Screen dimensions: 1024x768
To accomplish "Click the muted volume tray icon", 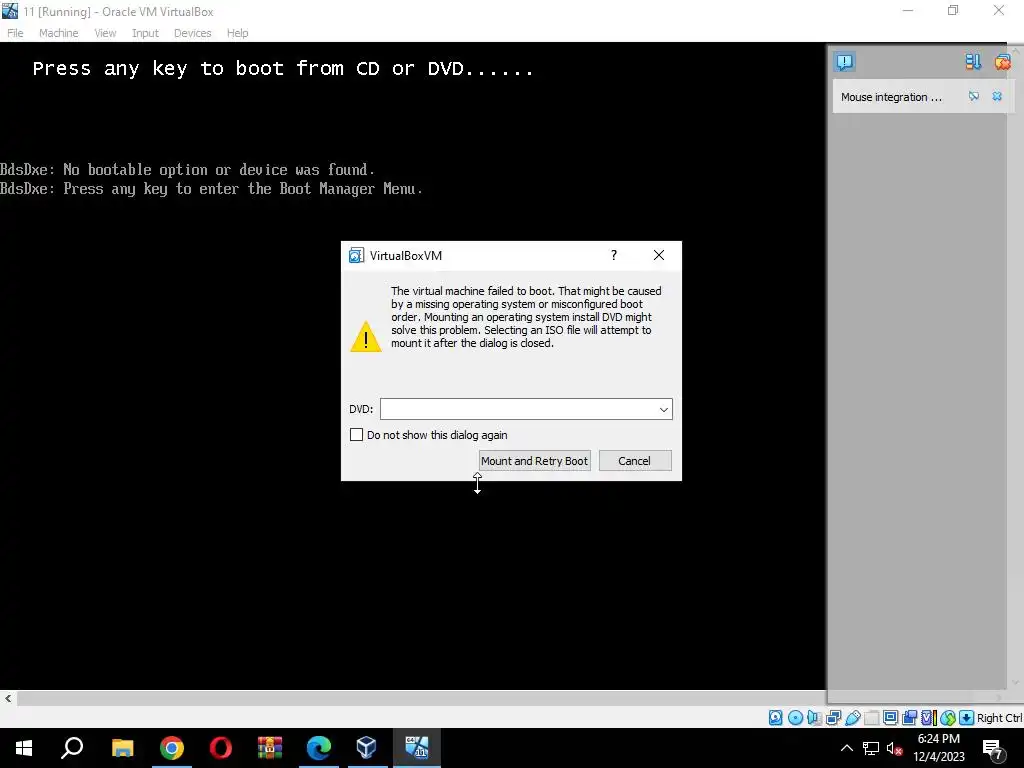I will [x=894, y=748].
